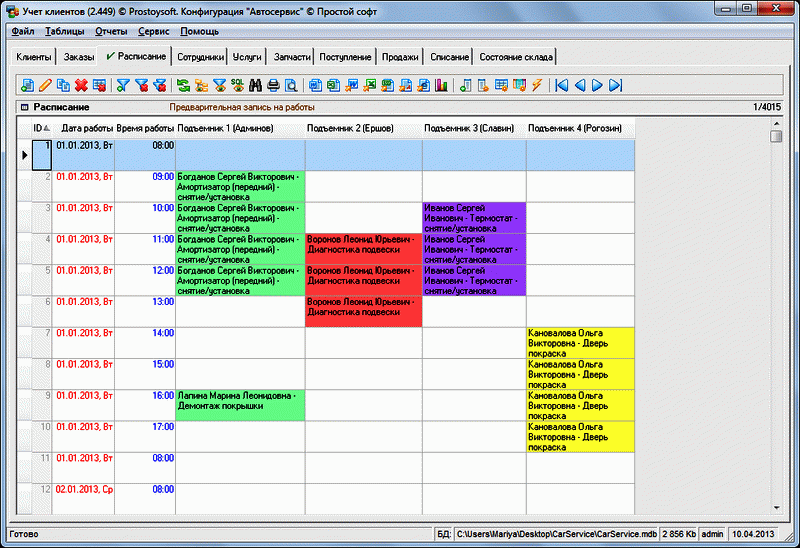
Task: Open search with the binoculars icon
Action: [x=255, y=85]
